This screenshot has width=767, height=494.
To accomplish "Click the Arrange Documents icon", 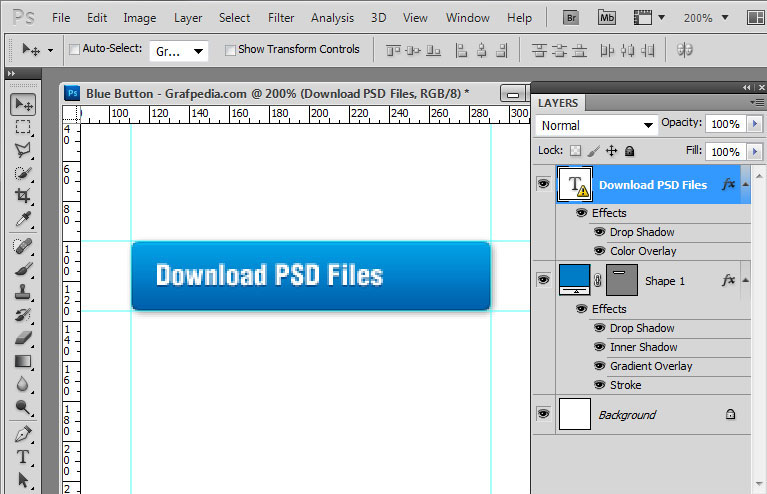I will tap(756, 18).
